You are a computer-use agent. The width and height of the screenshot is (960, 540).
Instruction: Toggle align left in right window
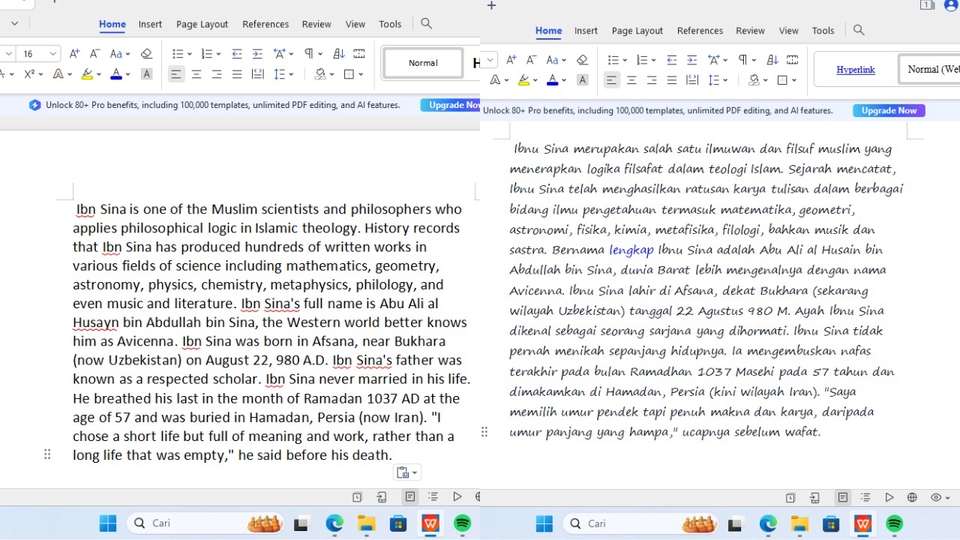(x=611, y=80)
